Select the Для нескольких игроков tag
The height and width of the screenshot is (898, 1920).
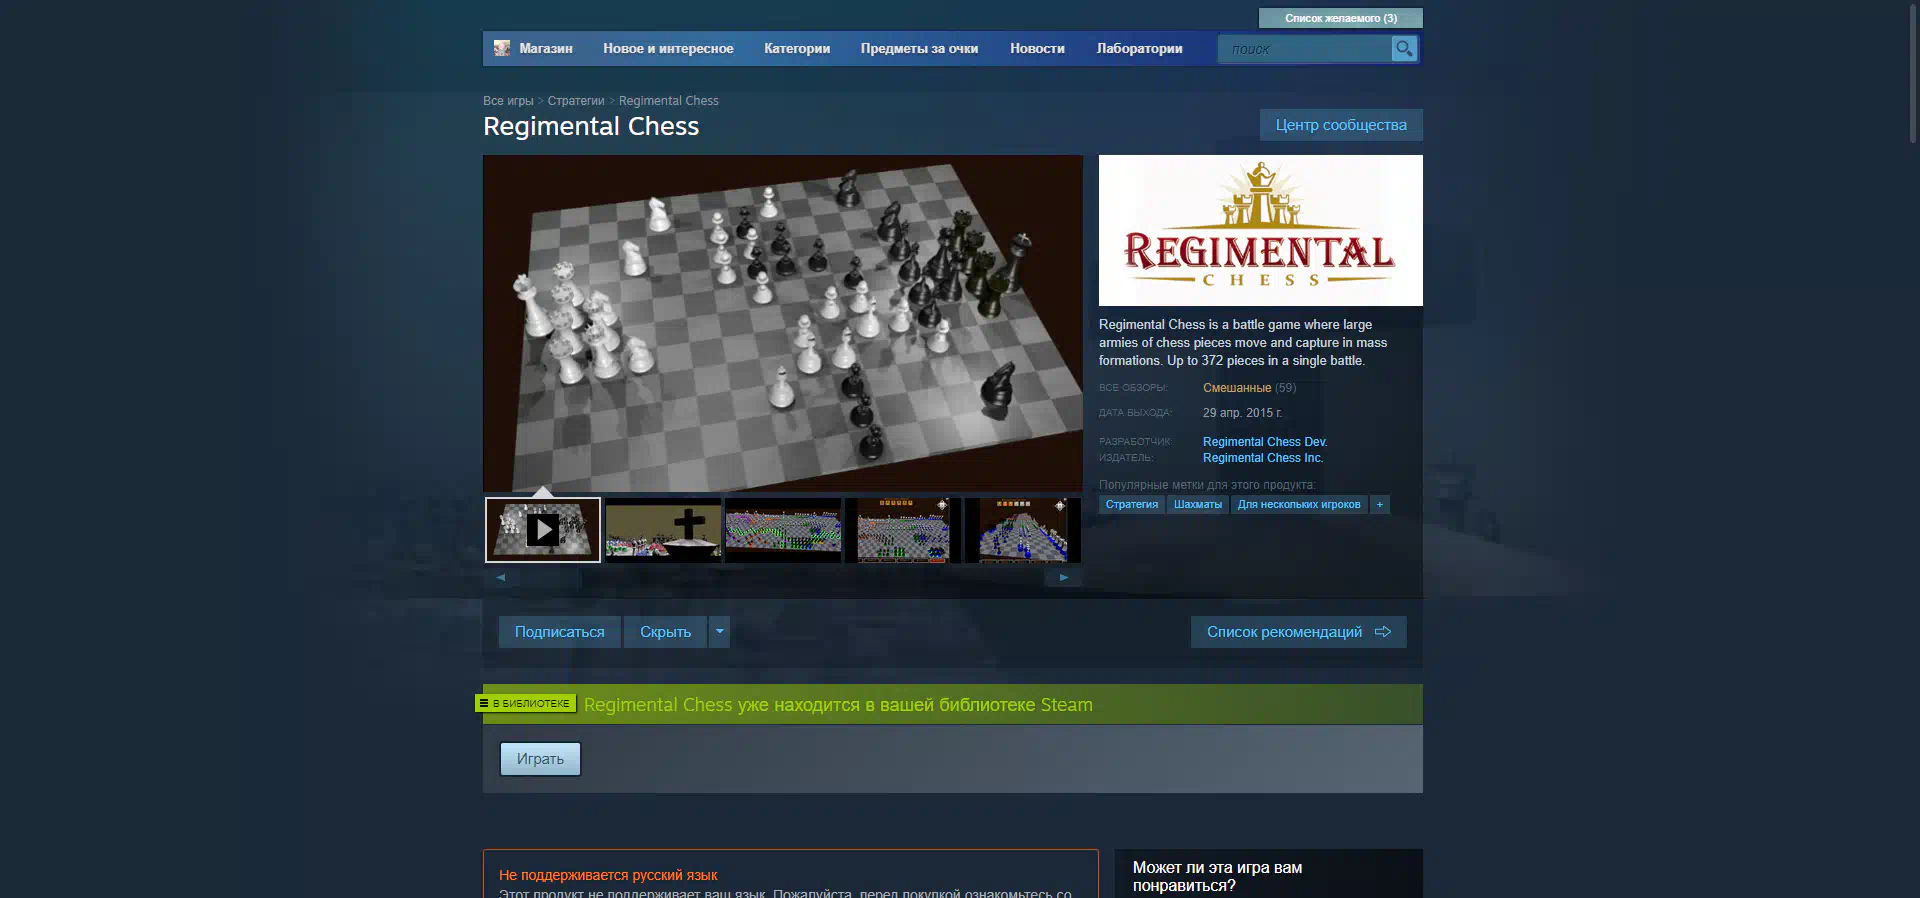[1299, 505]
